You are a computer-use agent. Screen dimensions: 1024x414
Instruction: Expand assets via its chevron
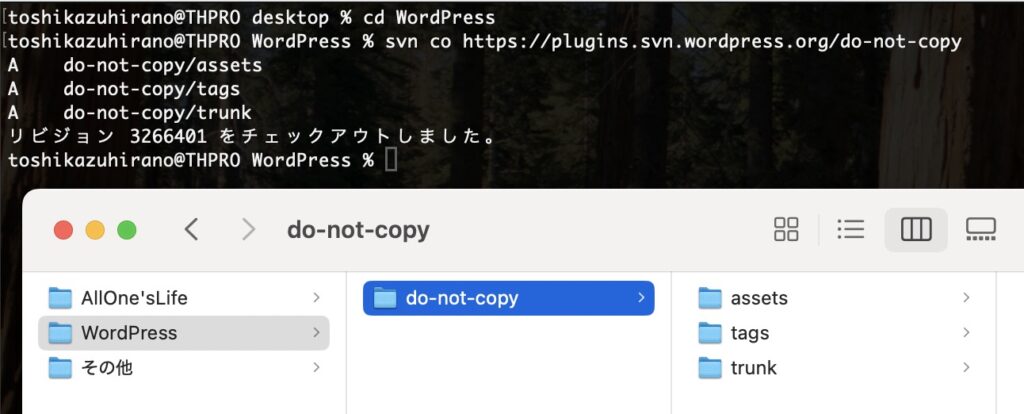click(x=966, y=298)
